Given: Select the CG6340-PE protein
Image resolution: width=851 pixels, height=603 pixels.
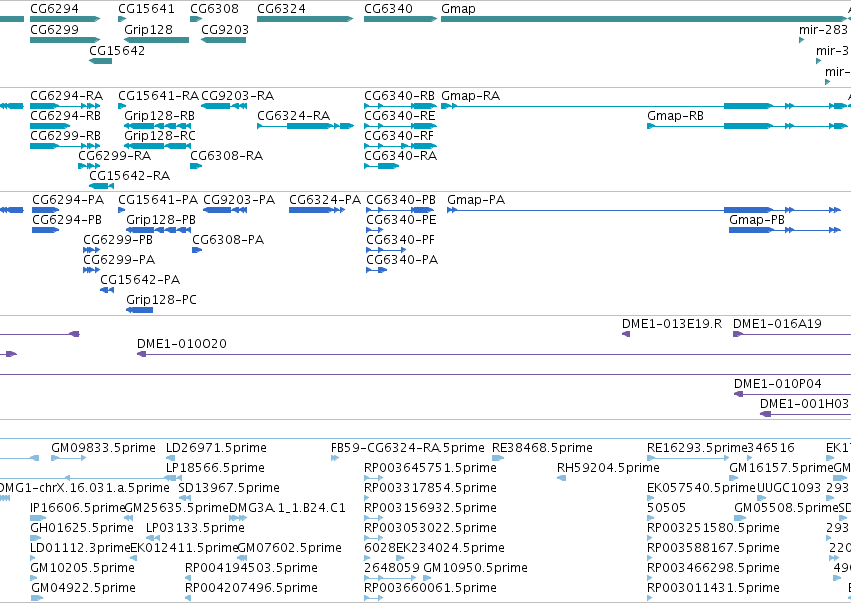Looking at the screenshot, I should (x=375, y=230).
